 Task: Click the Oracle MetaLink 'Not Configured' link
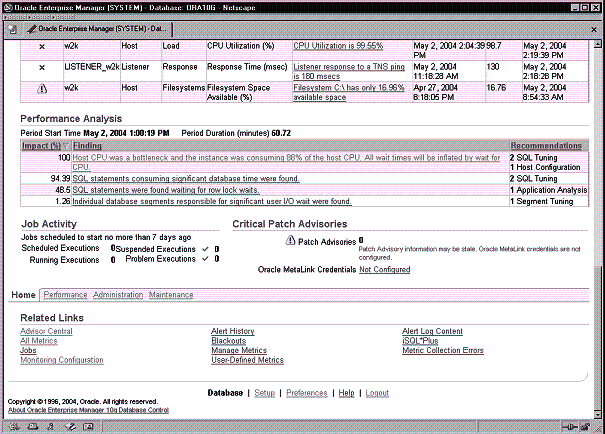point(384,270)
